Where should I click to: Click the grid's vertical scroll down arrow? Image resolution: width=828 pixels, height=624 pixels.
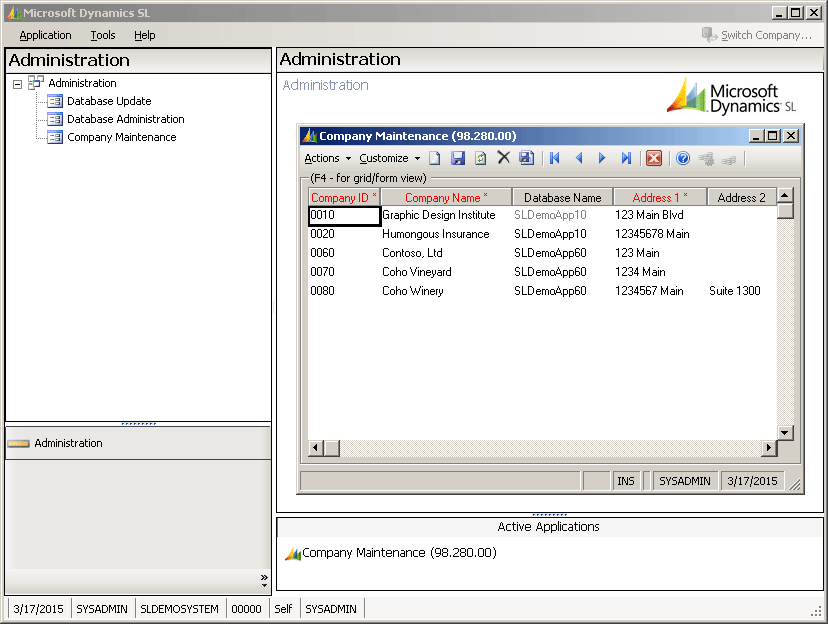pos(785,433)
